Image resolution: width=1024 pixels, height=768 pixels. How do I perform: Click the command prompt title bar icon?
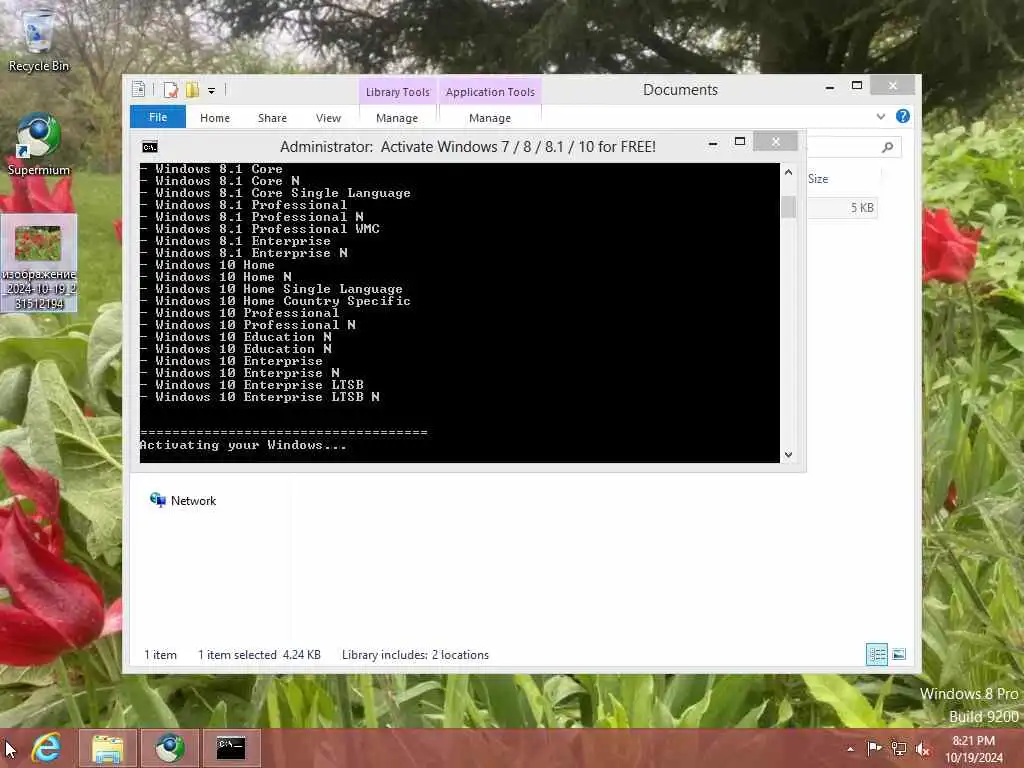(x=150, y=147)
